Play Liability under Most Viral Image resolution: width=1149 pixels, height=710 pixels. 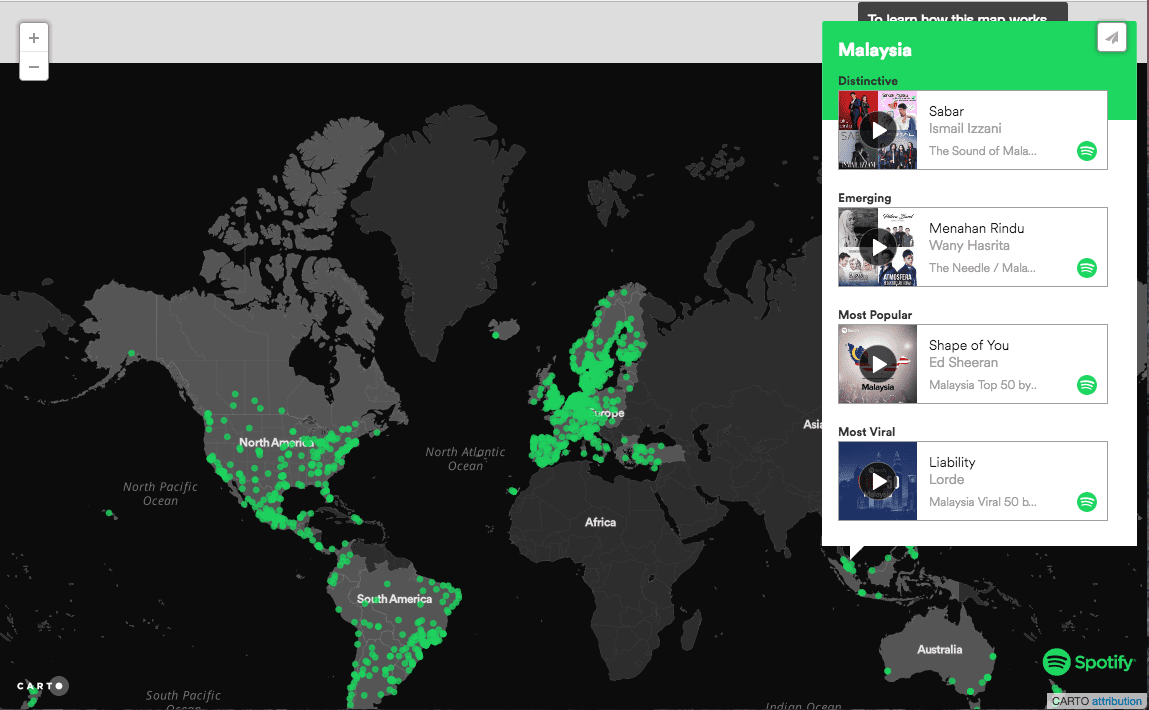pos(878,480)
